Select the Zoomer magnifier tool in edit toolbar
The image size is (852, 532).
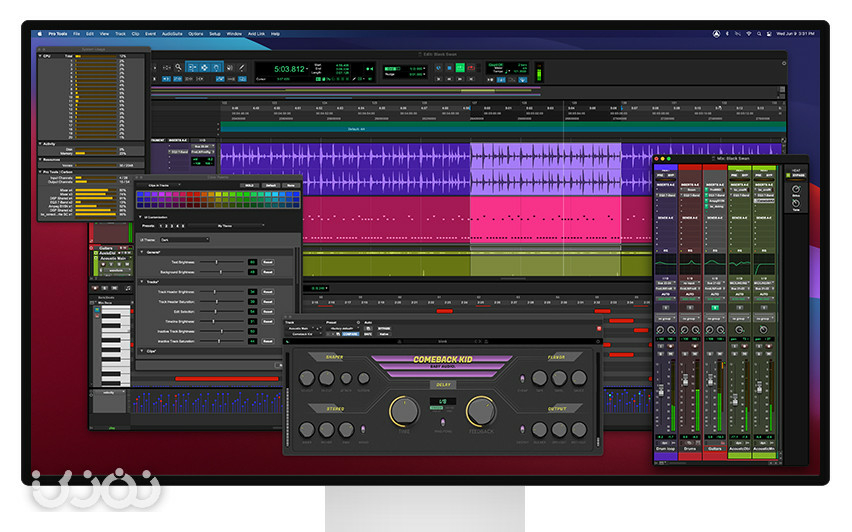pyautogui.click(x=178, y=67)
